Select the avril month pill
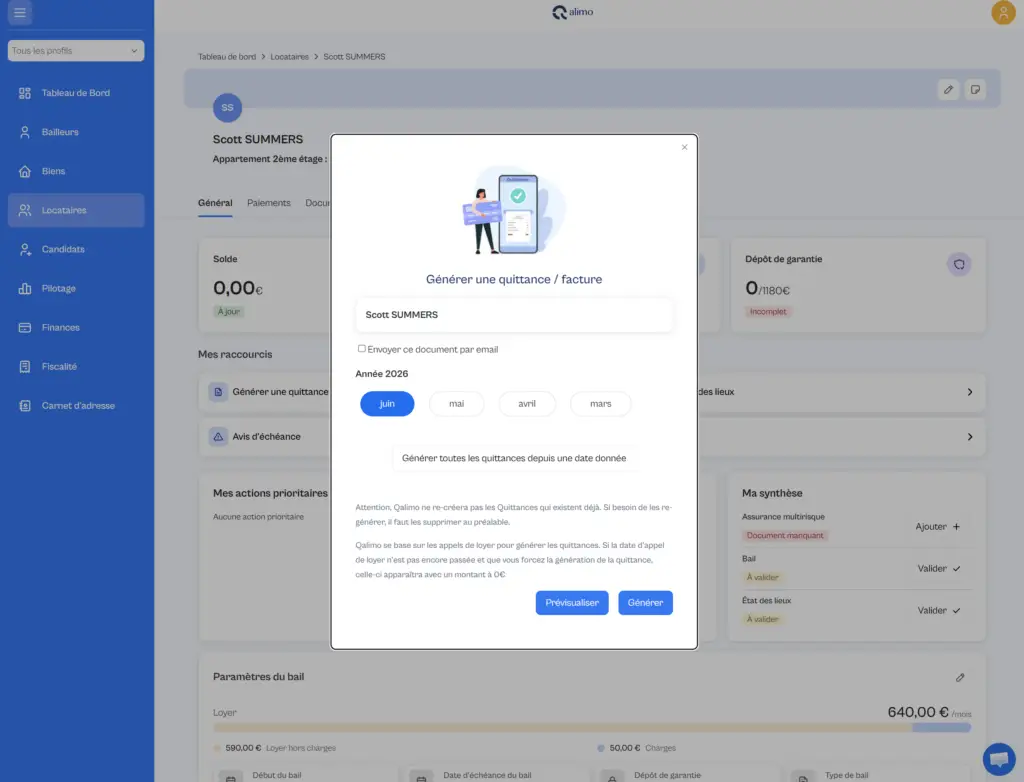The image size is (1024, 782). tap(527, 404)
